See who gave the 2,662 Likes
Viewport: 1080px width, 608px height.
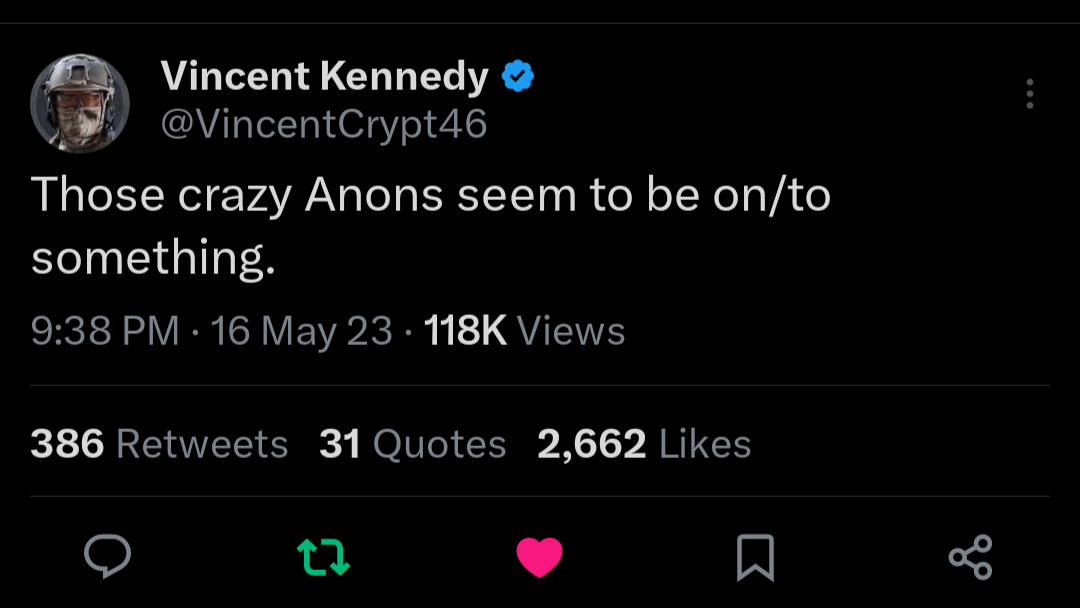[644, 444]
